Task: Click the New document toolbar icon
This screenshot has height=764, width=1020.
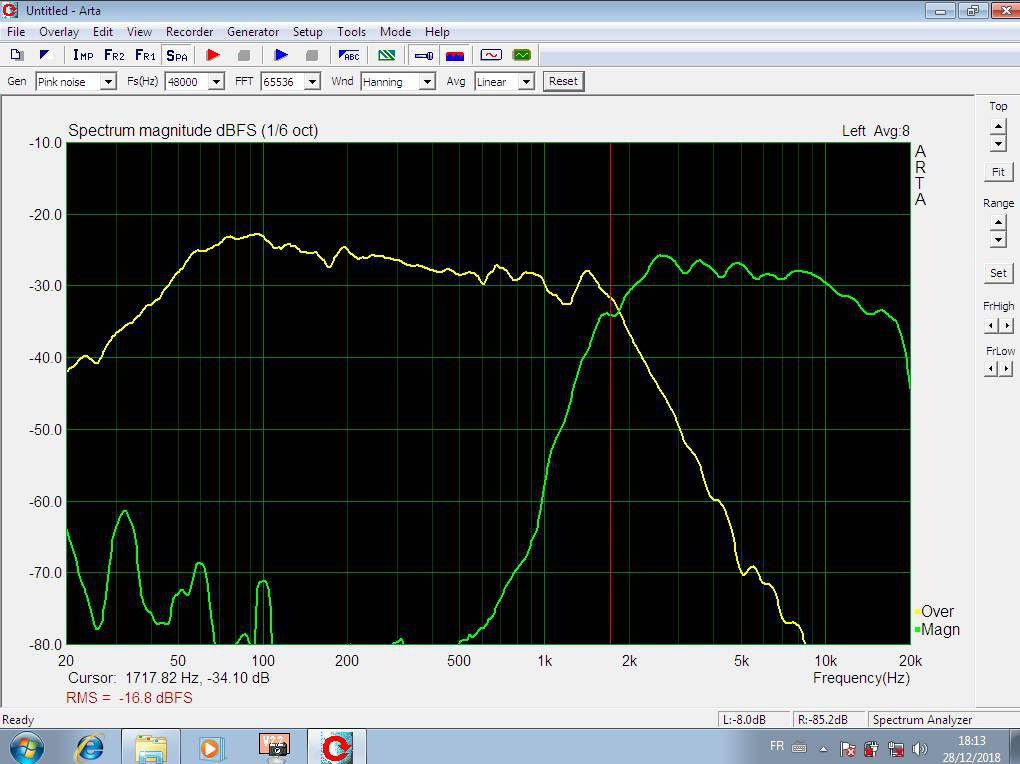Action: click(x=17, y=55)
